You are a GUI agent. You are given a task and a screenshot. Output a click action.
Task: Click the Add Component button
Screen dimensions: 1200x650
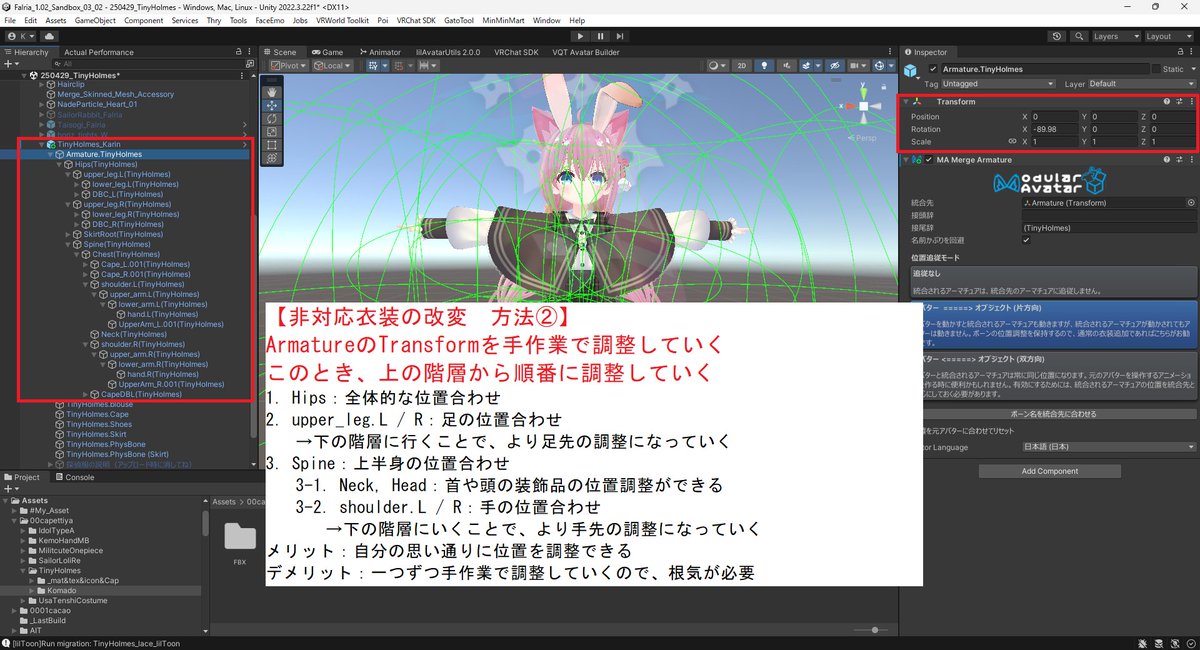1049,471
